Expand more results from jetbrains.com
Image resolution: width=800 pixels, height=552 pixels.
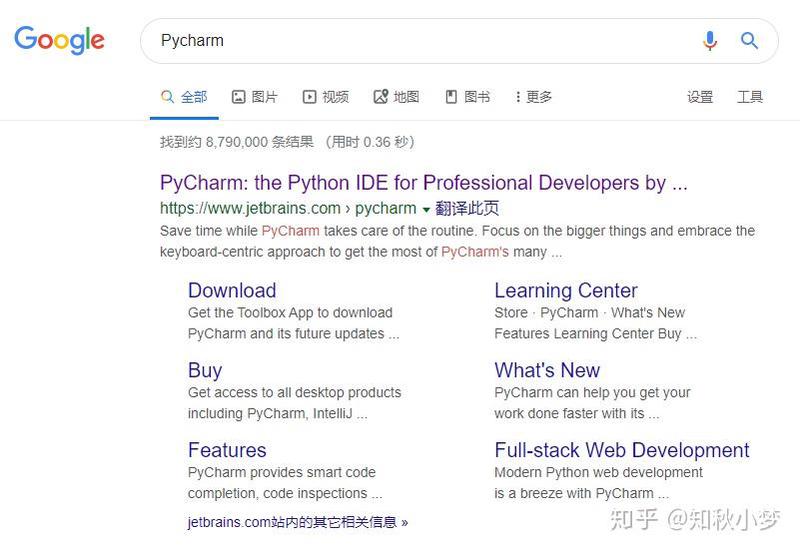pos(297,522)
